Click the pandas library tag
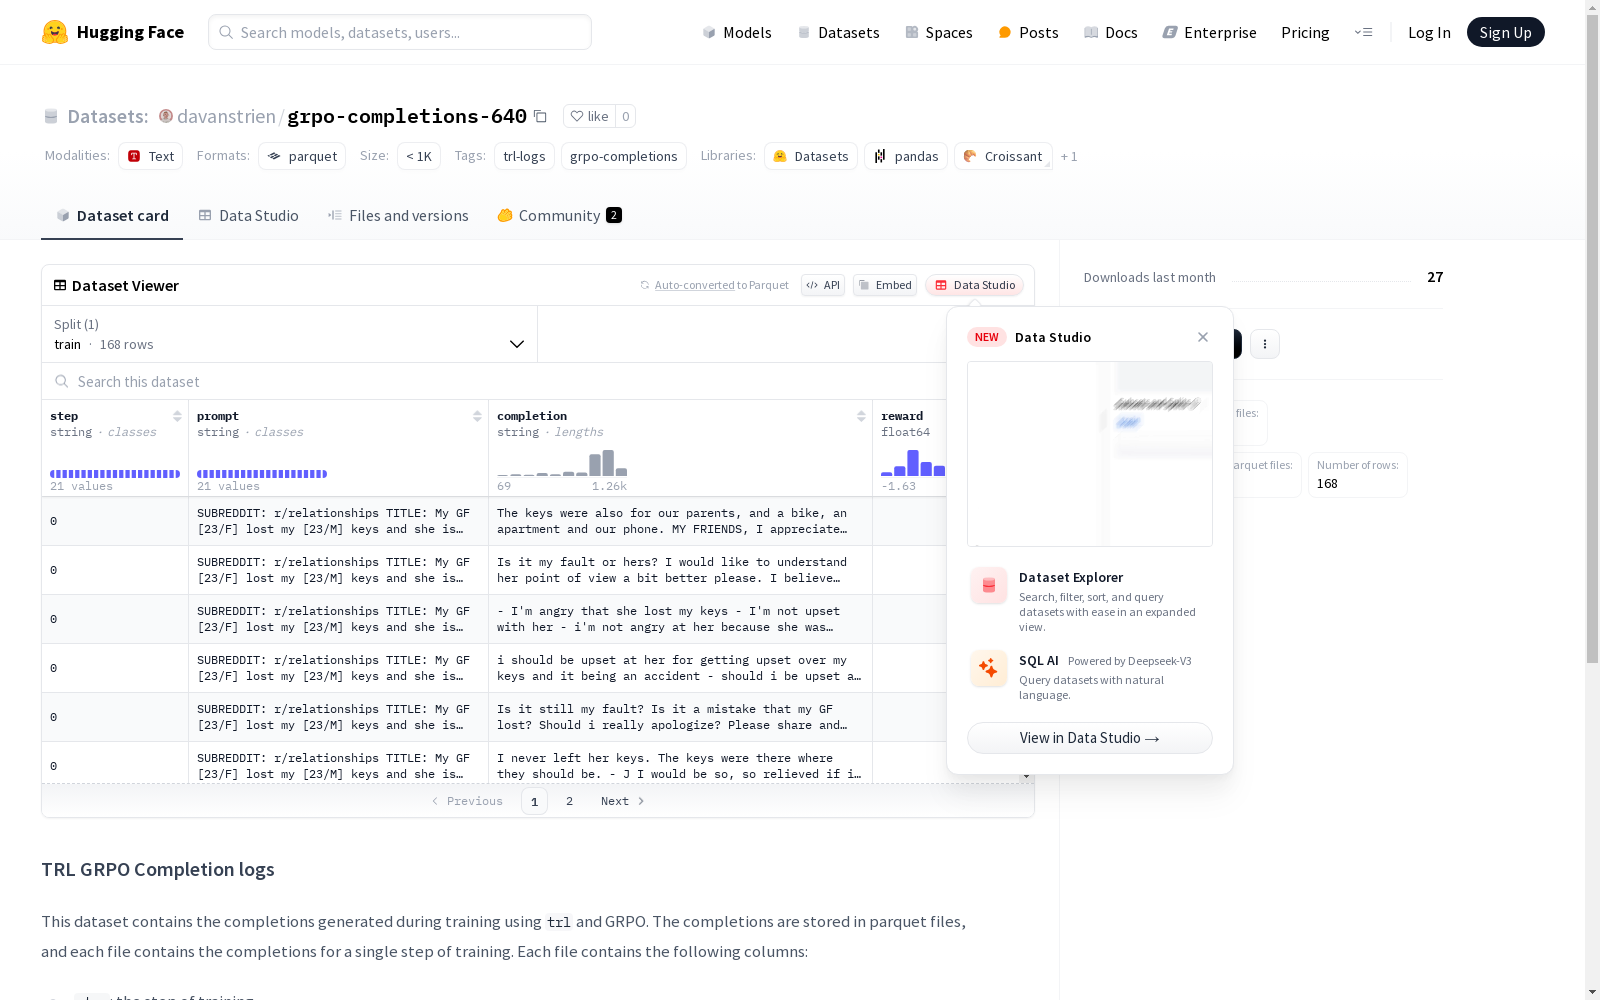 click(906, 156)
